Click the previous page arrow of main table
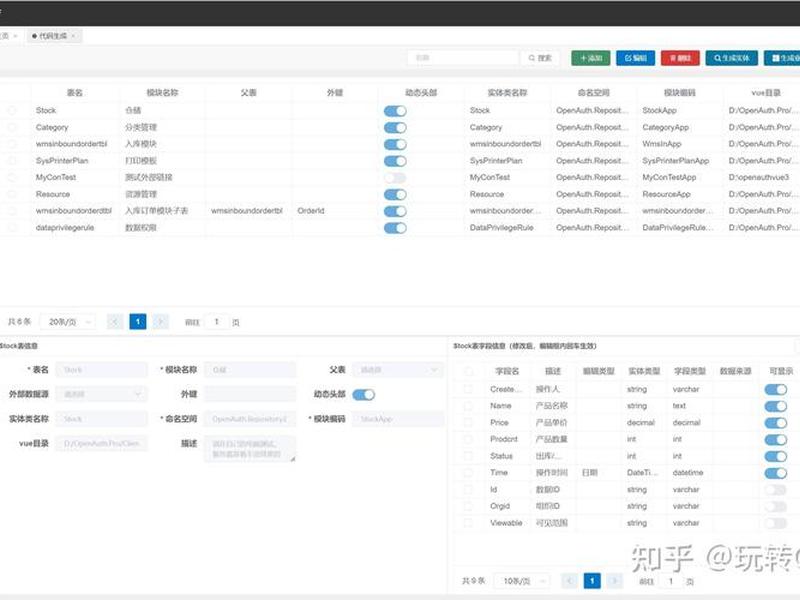 click(x=115, y=321)
